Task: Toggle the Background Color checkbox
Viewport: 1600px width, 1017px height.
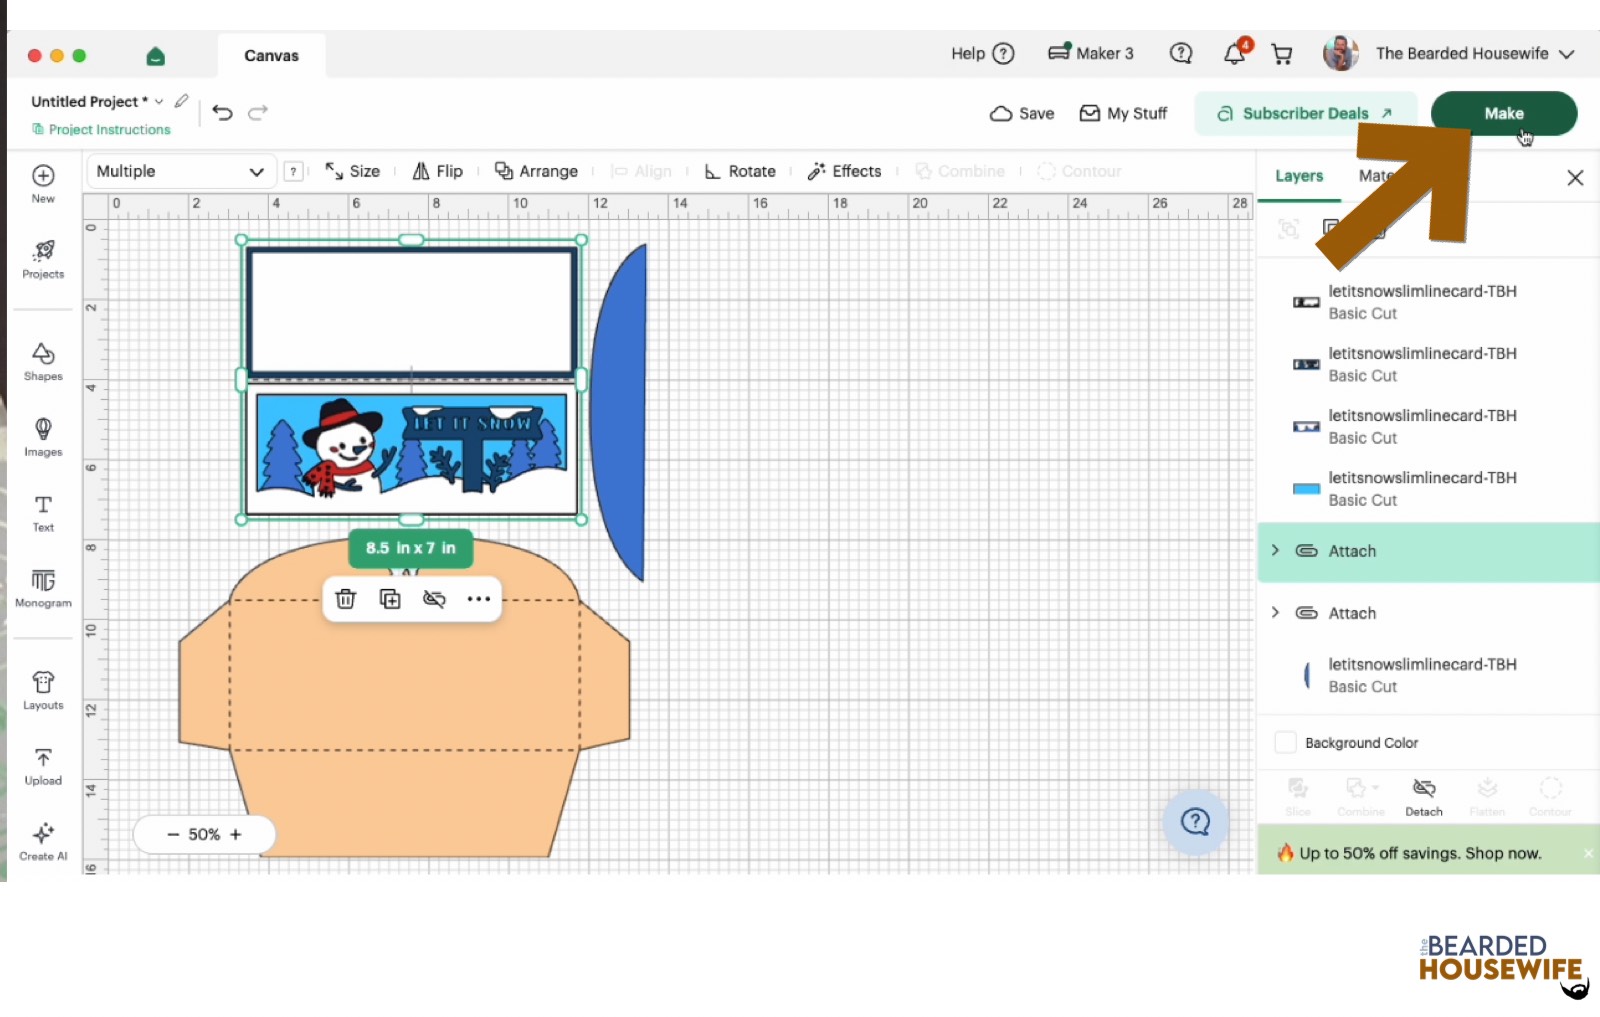Action: tap(1286, 743)
